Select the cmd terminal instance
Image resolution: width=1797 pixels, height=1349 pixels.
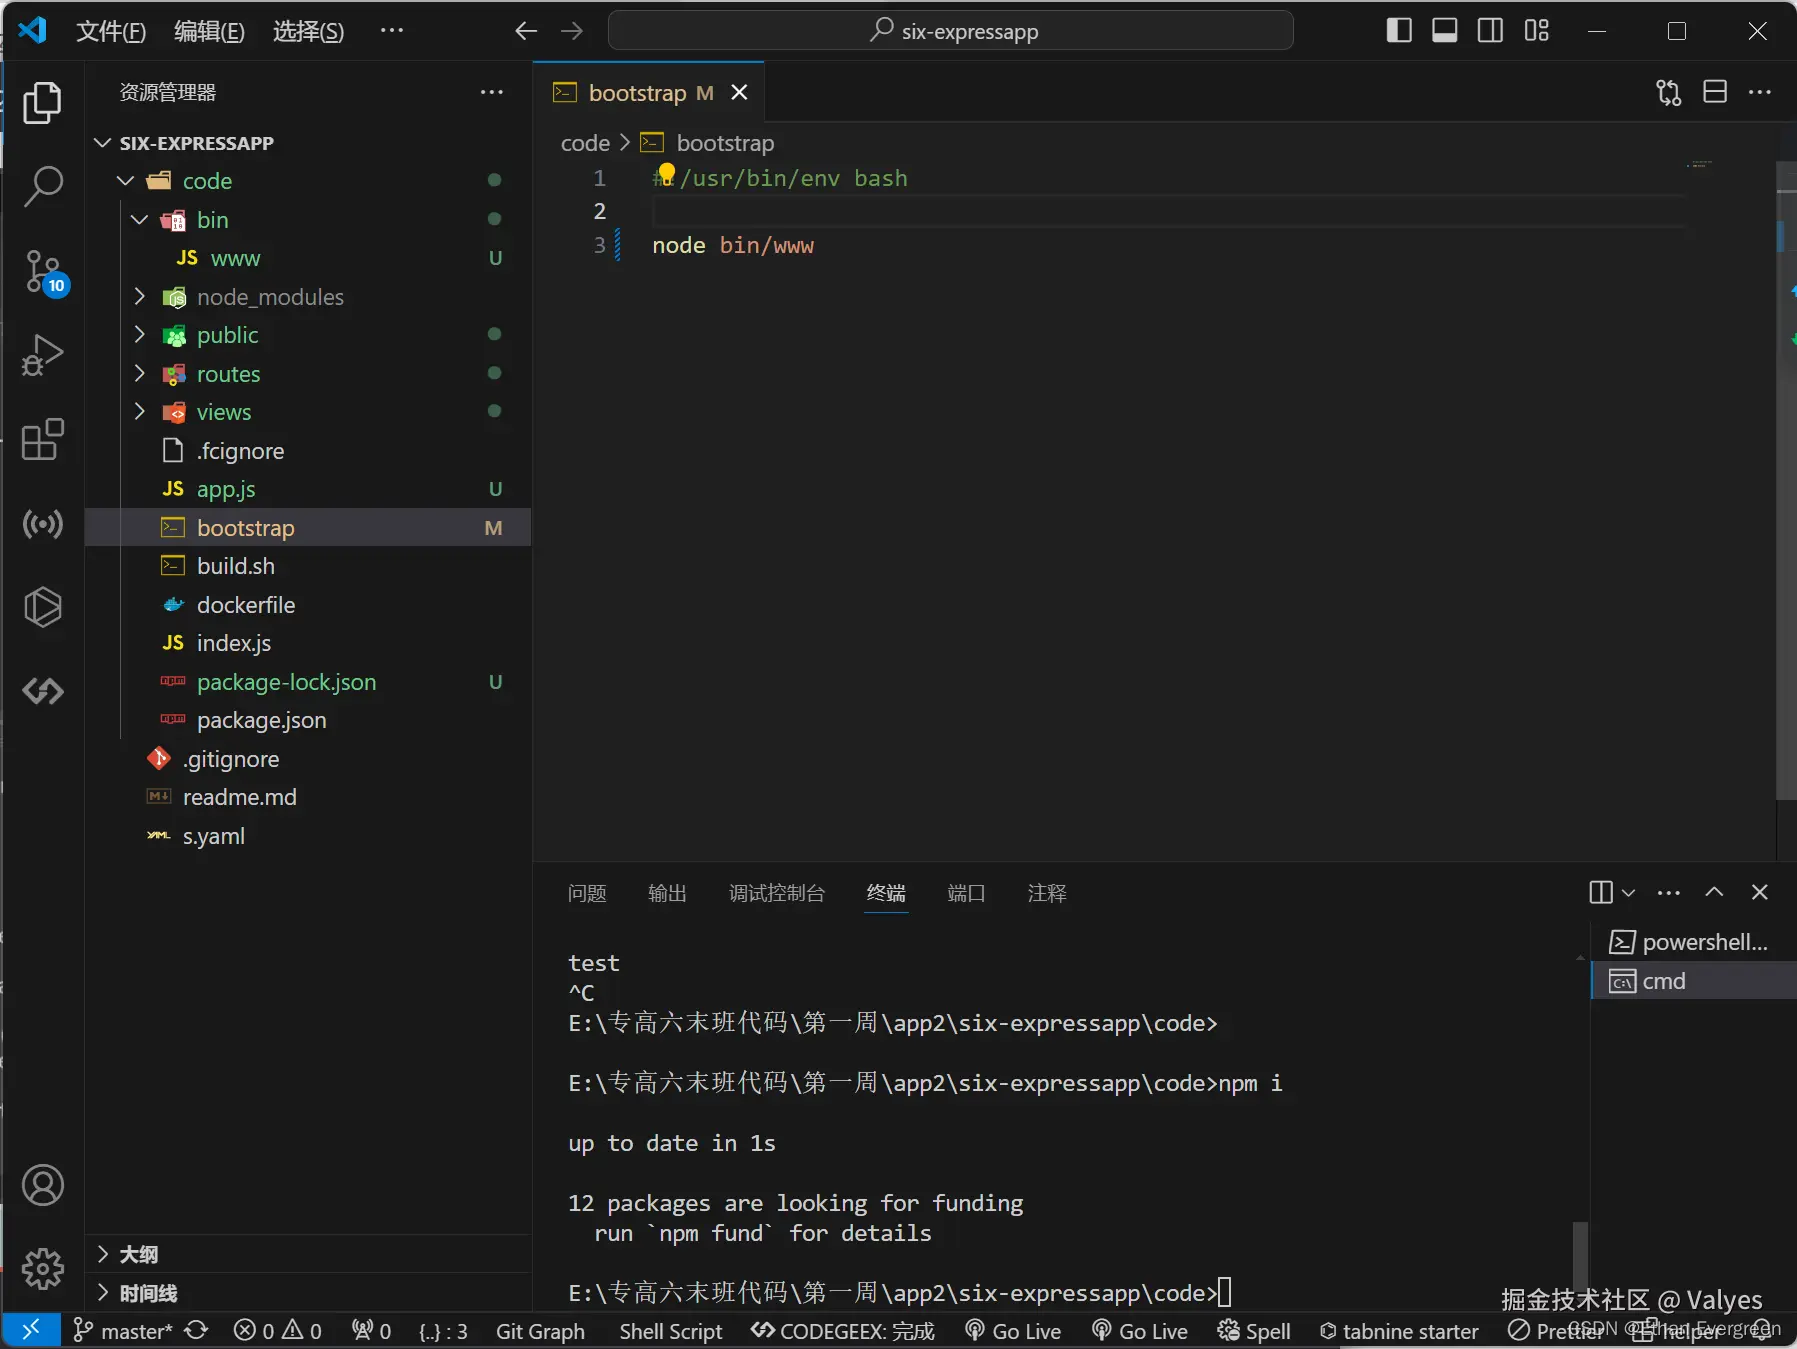(1692, 981)
